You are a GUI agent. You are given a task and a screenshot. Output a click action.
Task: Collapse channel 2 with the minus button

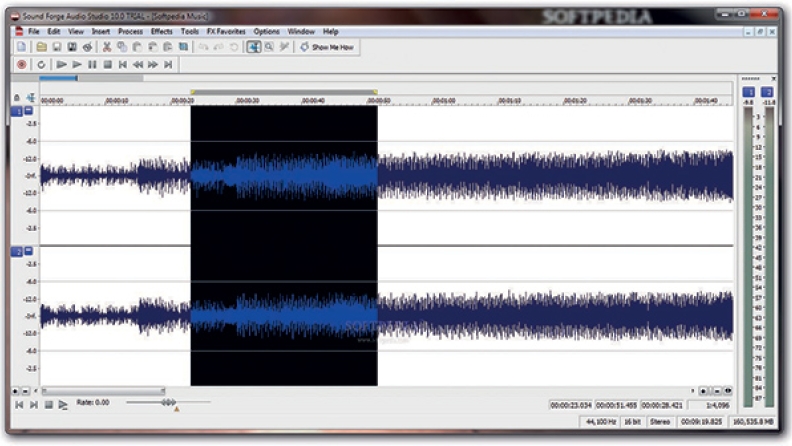[29, 251]
